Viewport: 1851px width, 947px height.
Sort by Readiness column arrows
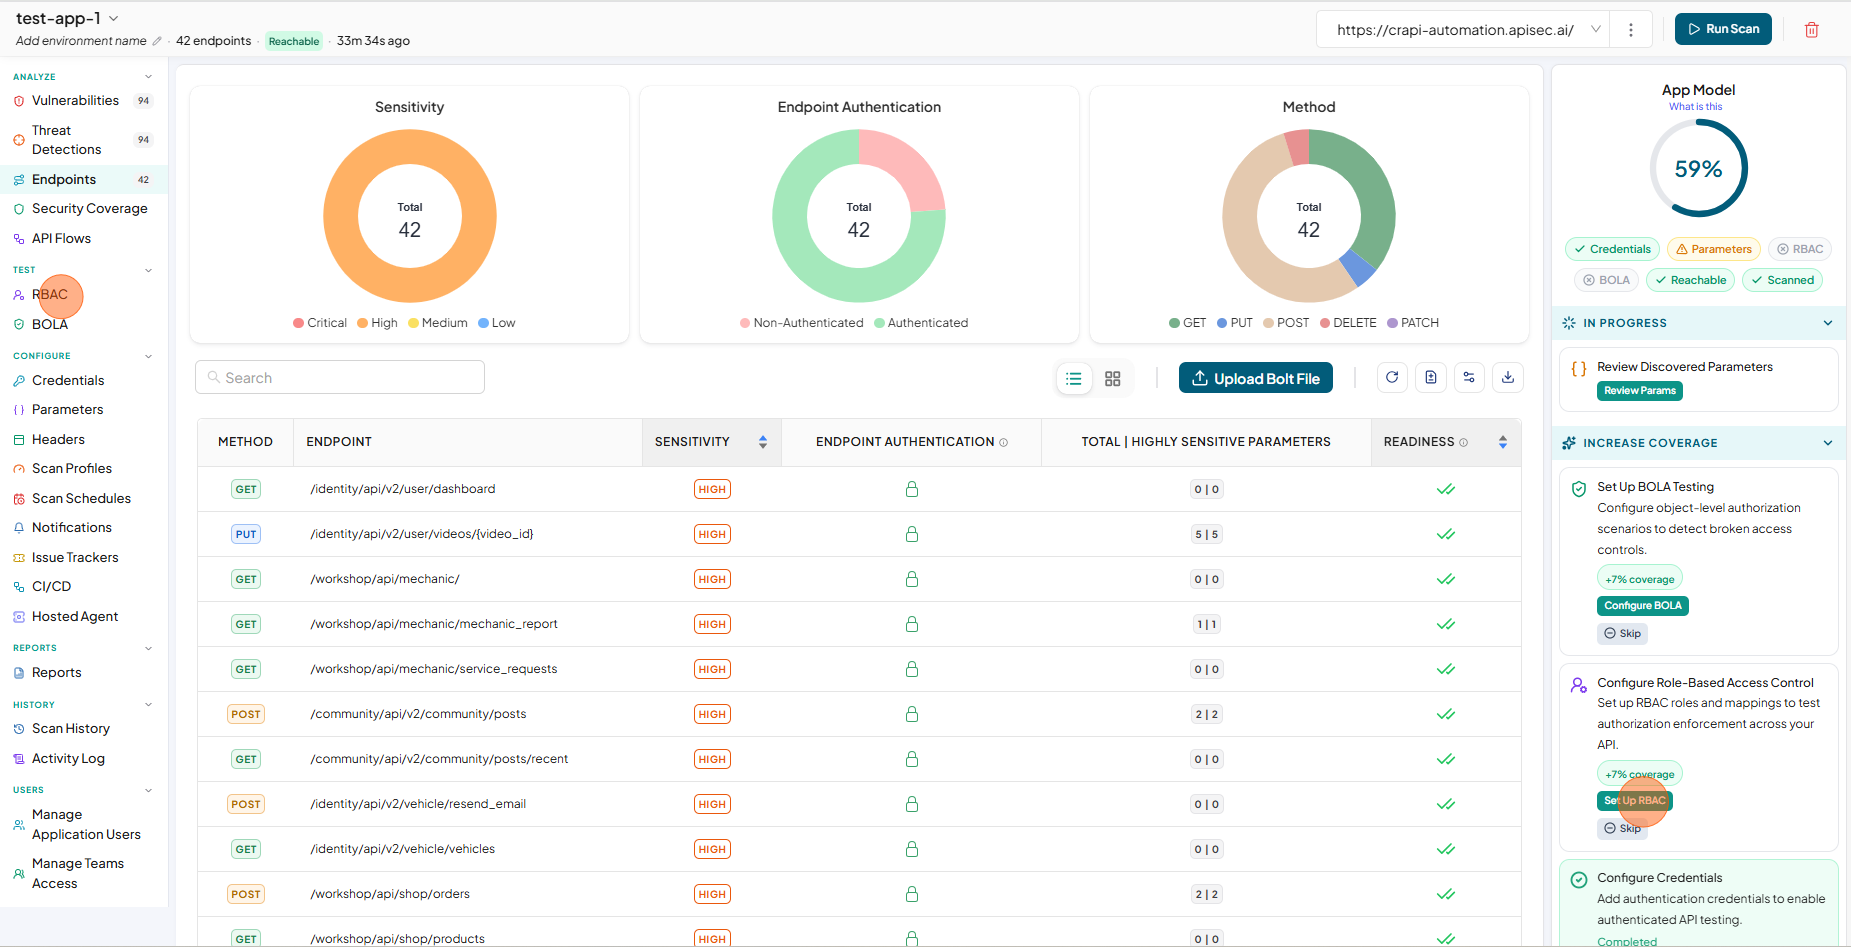tap(1503, 442)
